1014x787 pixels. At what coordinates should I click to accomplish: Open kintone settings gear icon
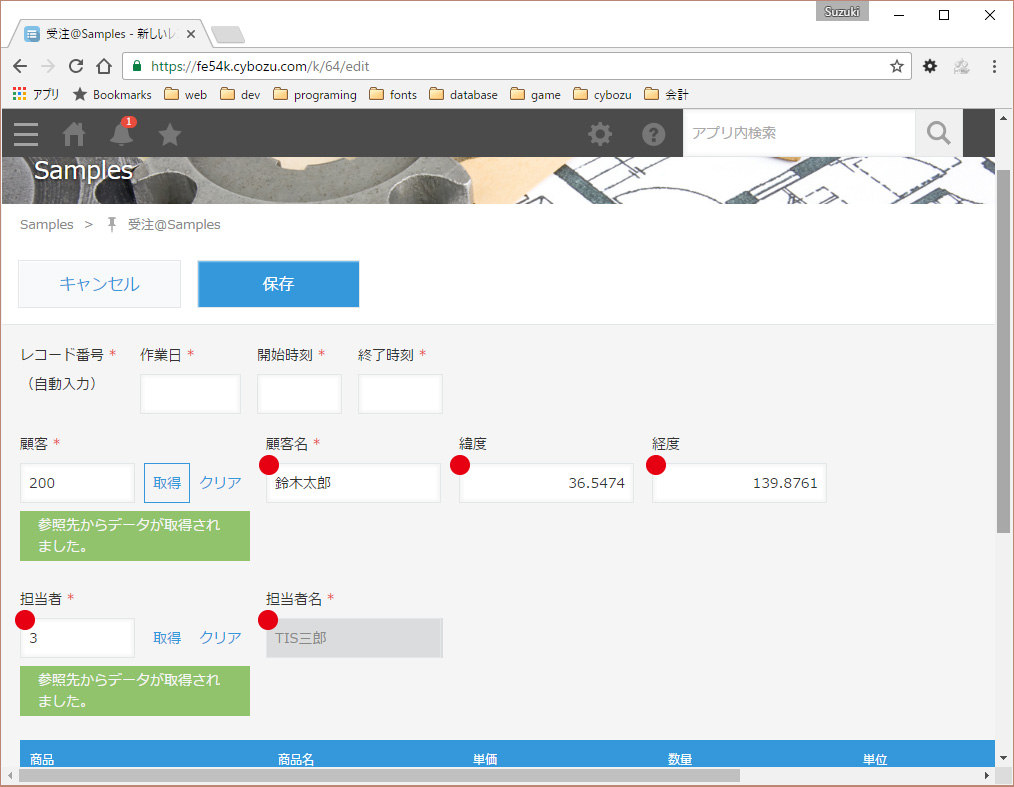tap(599, 134)
